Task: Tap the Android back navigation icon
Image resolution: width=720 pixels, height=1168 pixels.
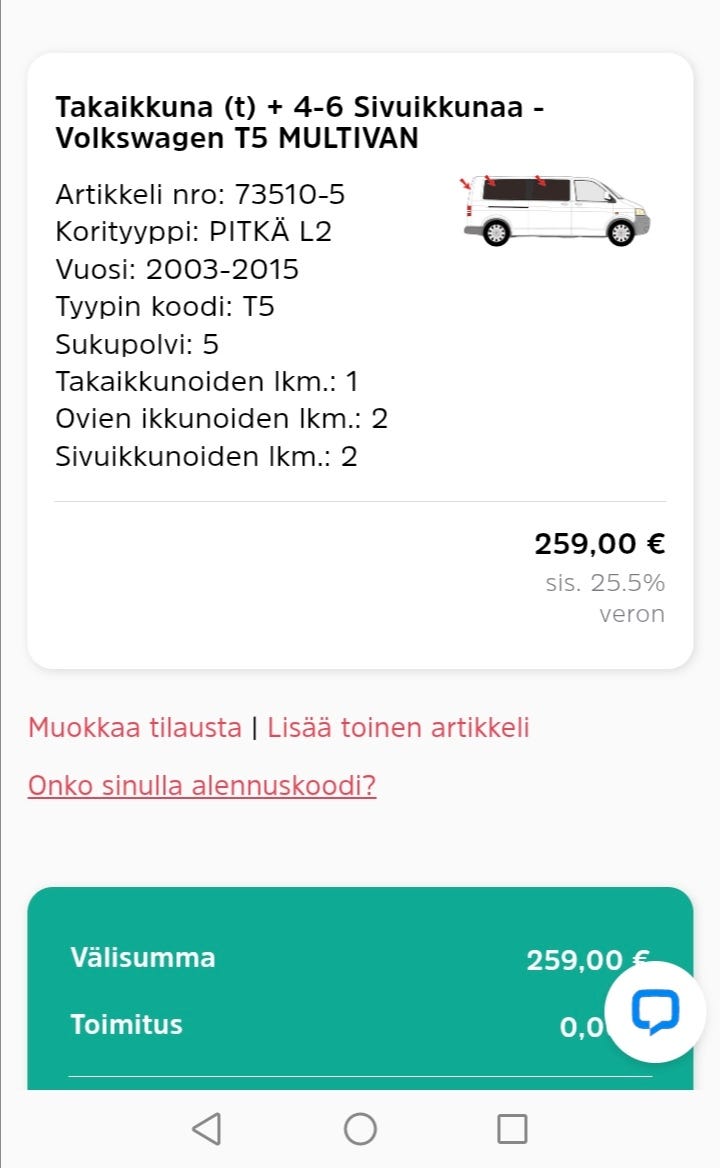Action: pos(206,1129)
